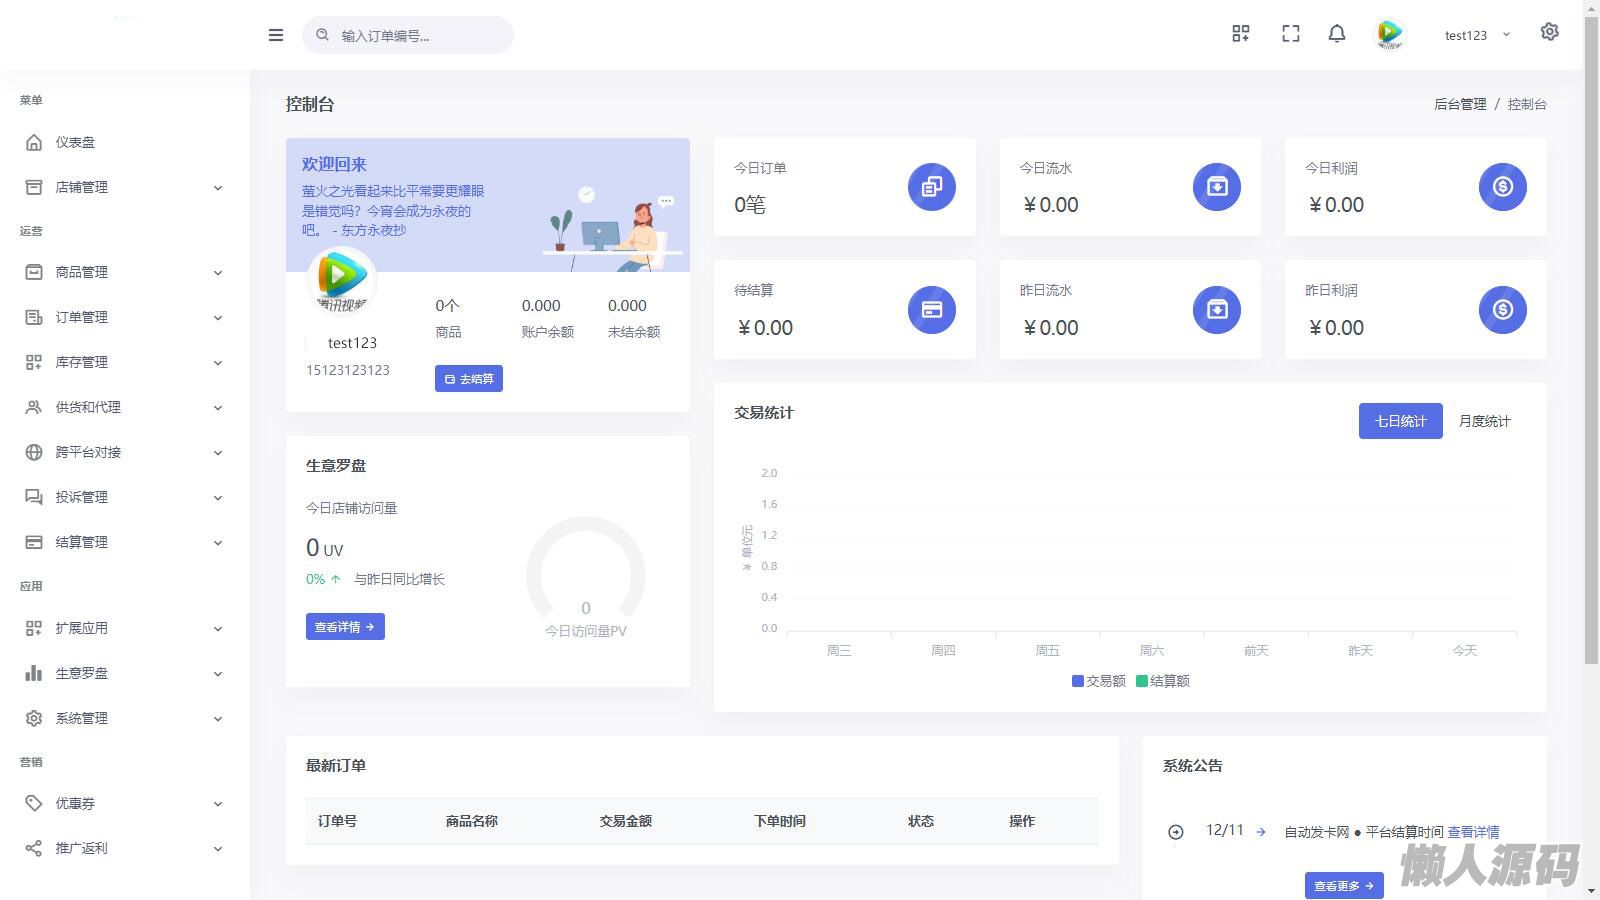Image resolution: width=1600 pixels, height=900 pixels.
Task: Click the 优惠券 tag icon
Action: coord(34,803)
